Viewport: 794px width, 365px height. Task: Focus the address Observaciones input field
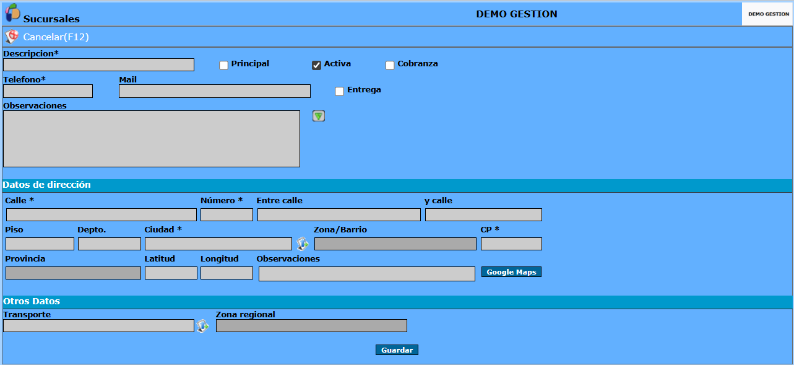pyautogui.click(x=367, y=274)
